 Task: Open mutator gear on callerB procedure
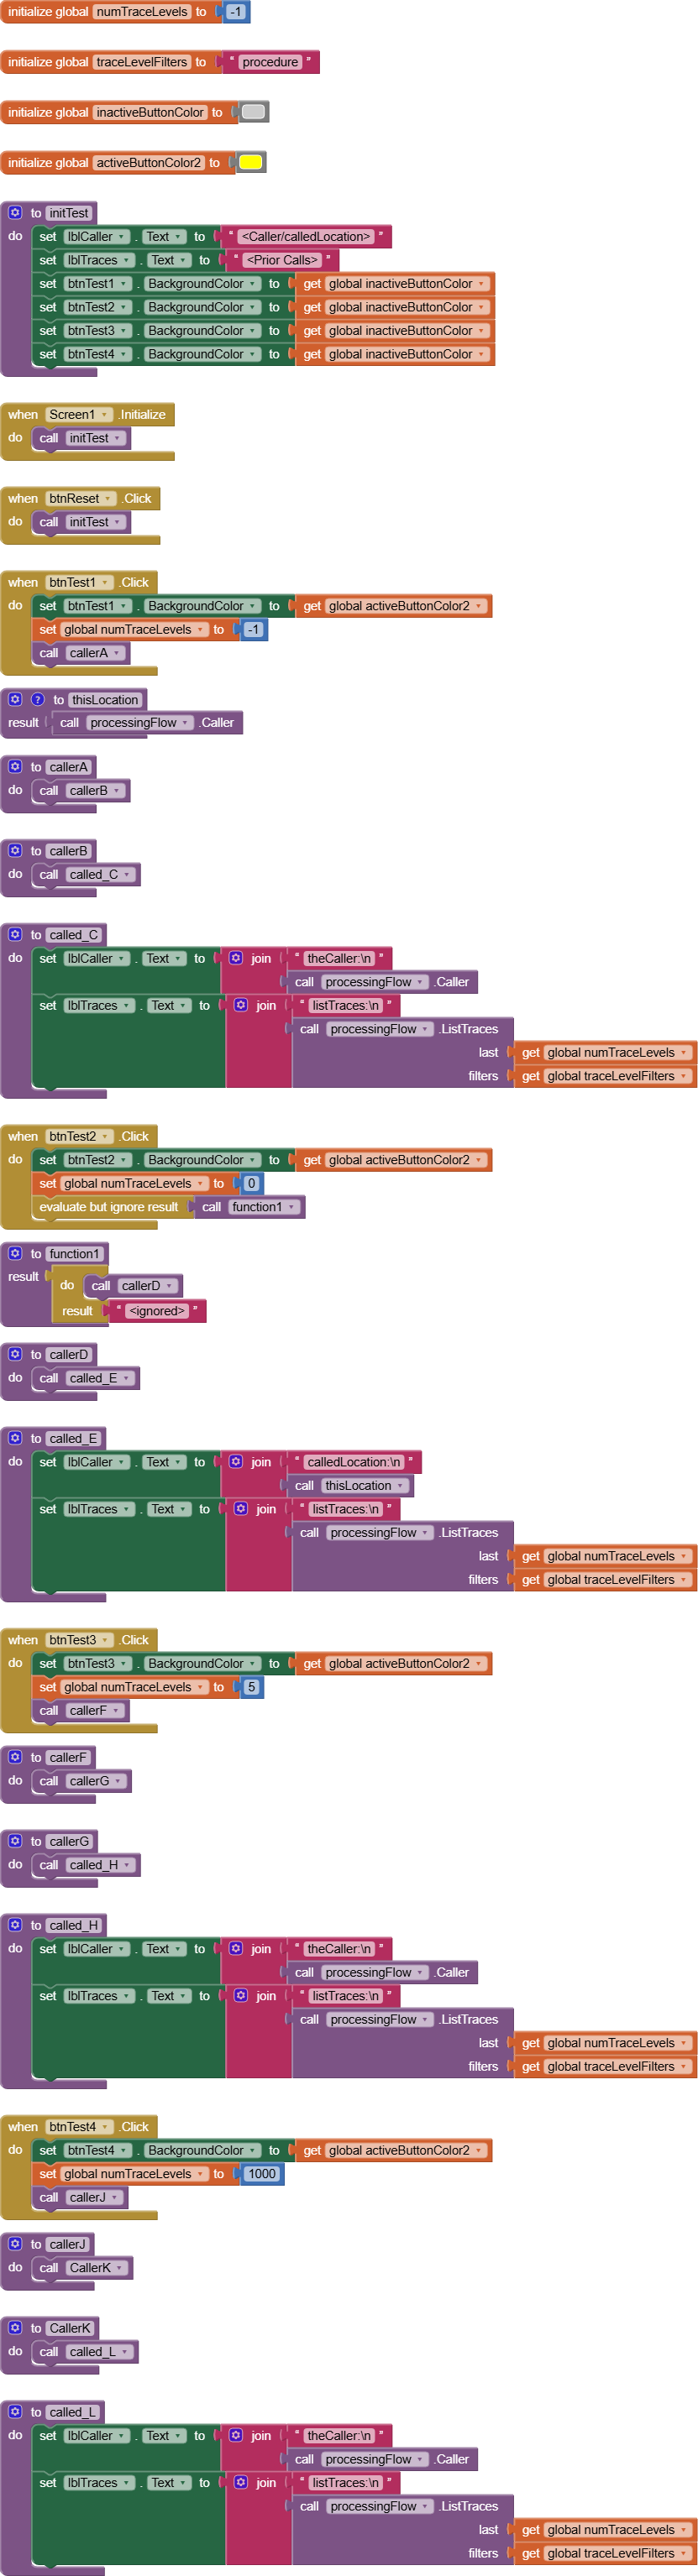pos(15,851)
